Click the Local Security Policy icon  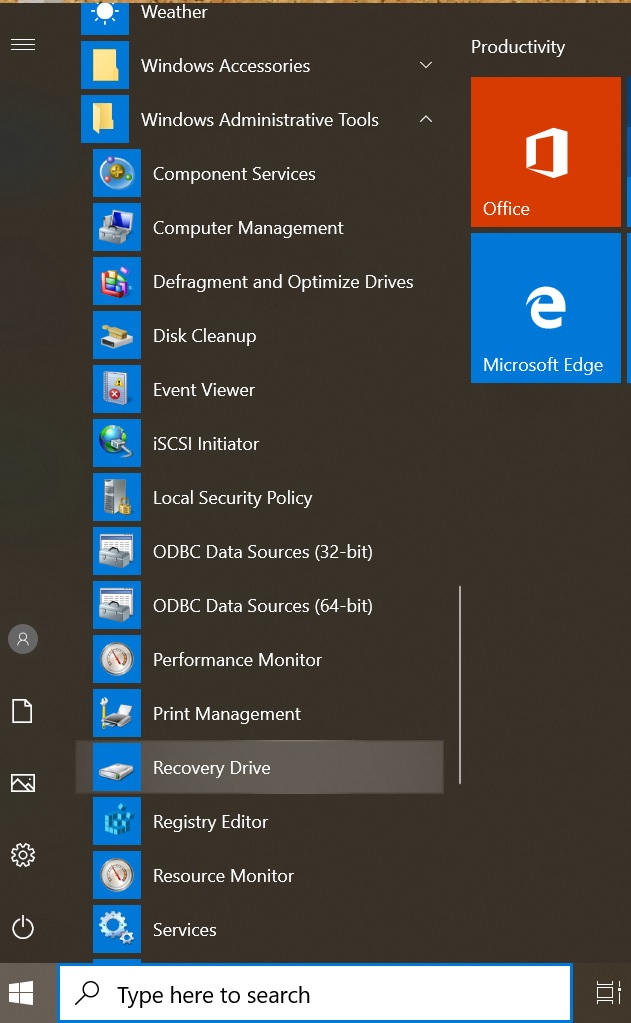click(117, 497)
